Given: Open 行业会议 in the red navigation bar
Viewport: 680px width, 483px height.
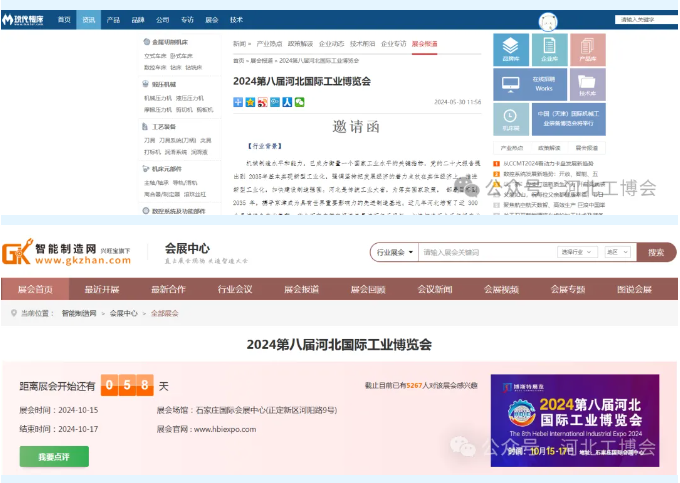Looking at the screenshot, I should pyautogui.click(x=235, y=289).
